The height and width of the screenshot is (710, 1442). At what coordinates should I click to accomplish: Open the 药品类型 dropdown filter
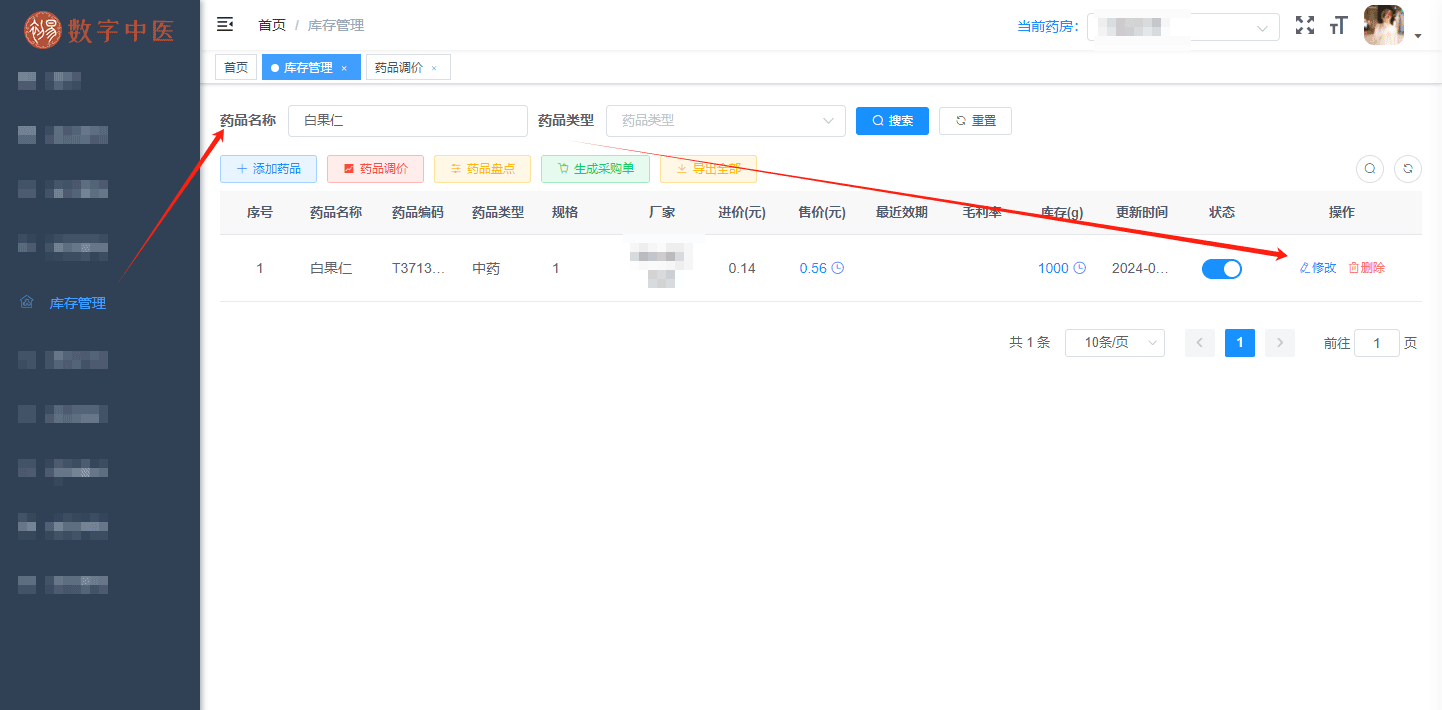(726, 121)
